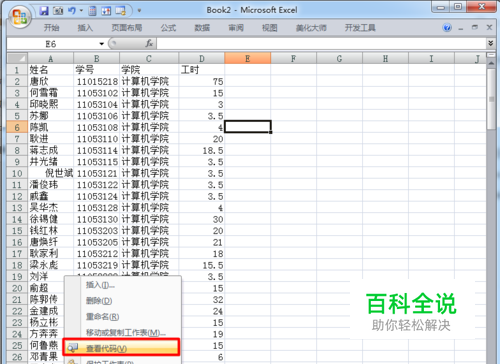
Task: Close the workbook with the ribbon X
Action: pos(489,27)
